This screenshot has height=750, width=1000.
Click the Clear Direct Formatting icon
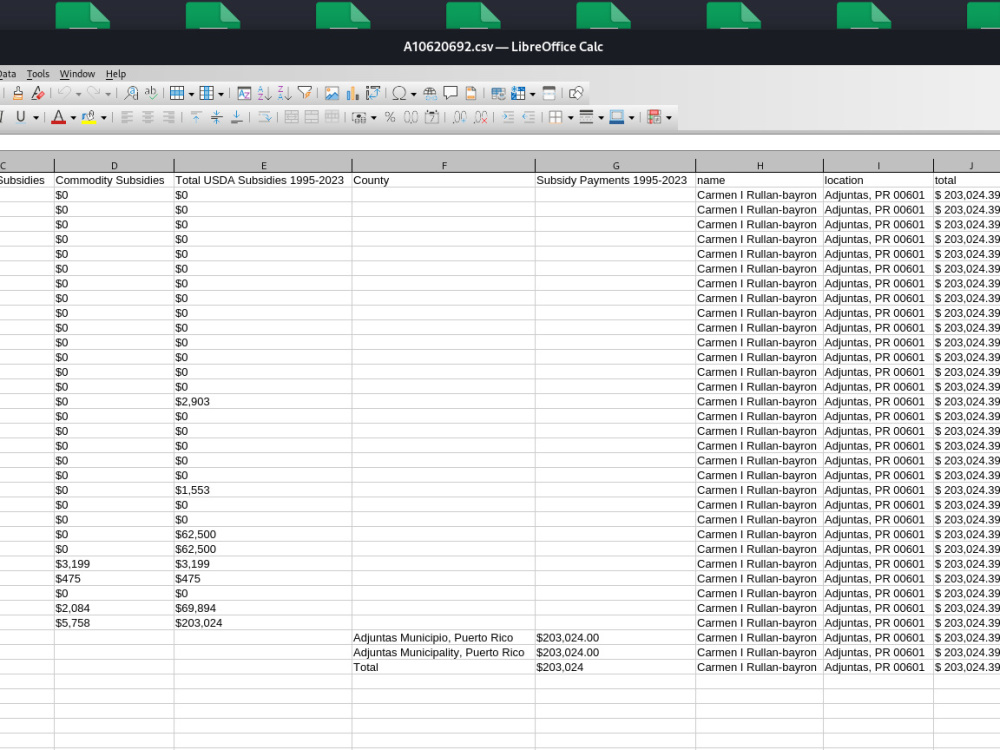click(x=38, y=94)
